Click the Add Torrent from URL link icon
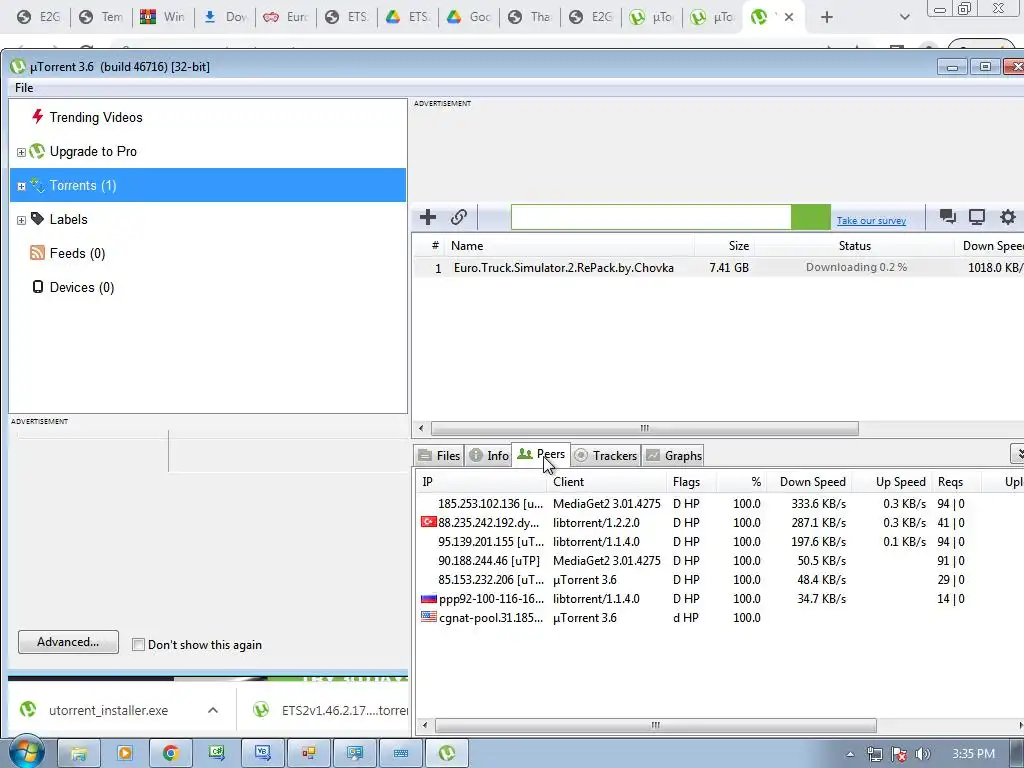Screen dimensions: 1024x768 [459, 217]
